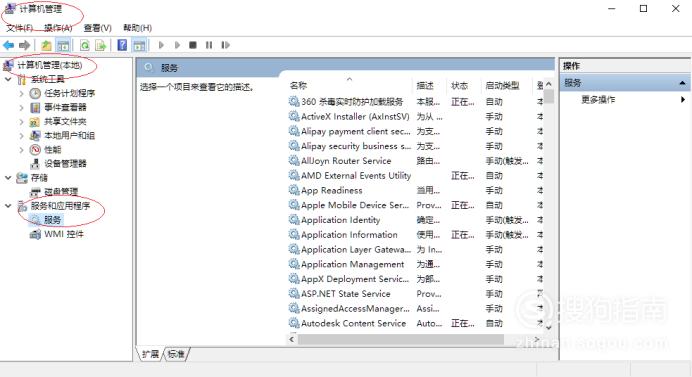Viewport: 692px width, 377px height.
Task: Select 任务计划程序 in the tree
Action: coord(70,93)
